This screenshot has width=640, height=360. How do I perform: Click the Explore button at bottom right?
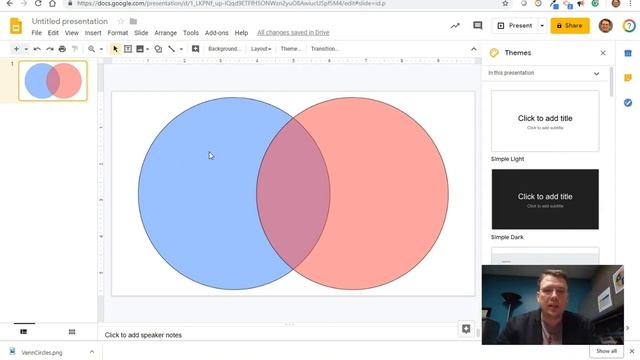click(466, 329)
